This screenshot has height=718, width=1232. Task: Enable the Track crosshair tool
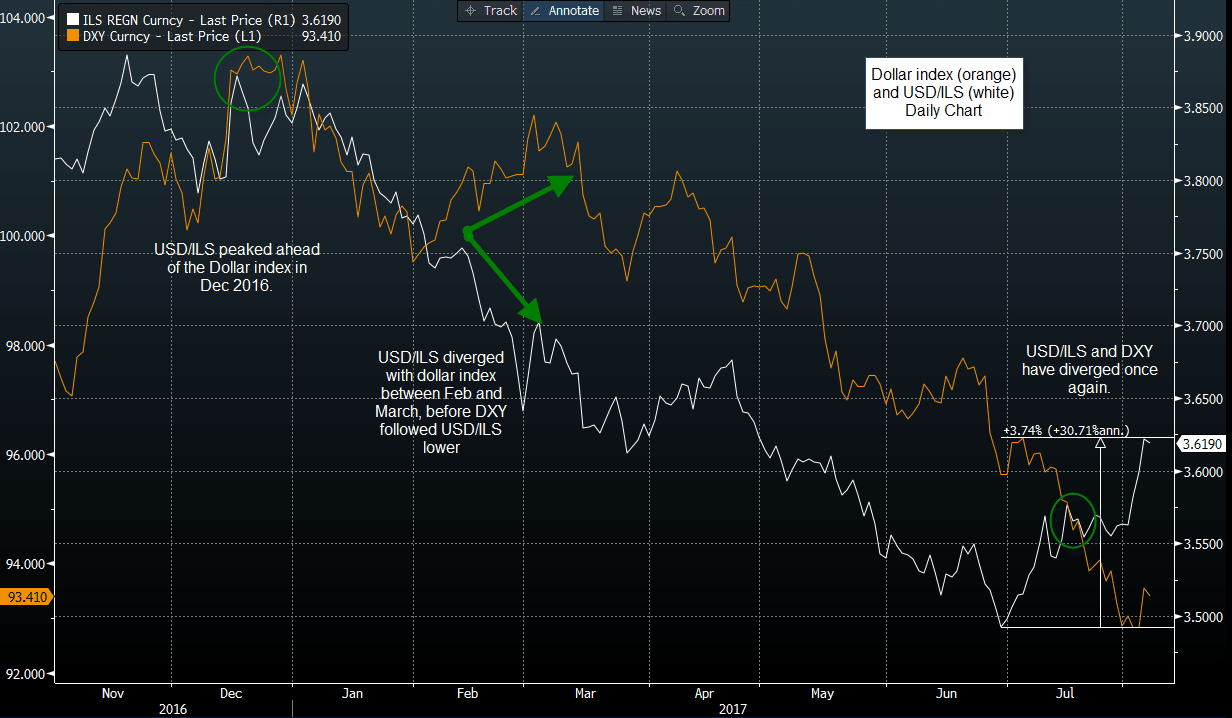[490, 10]
